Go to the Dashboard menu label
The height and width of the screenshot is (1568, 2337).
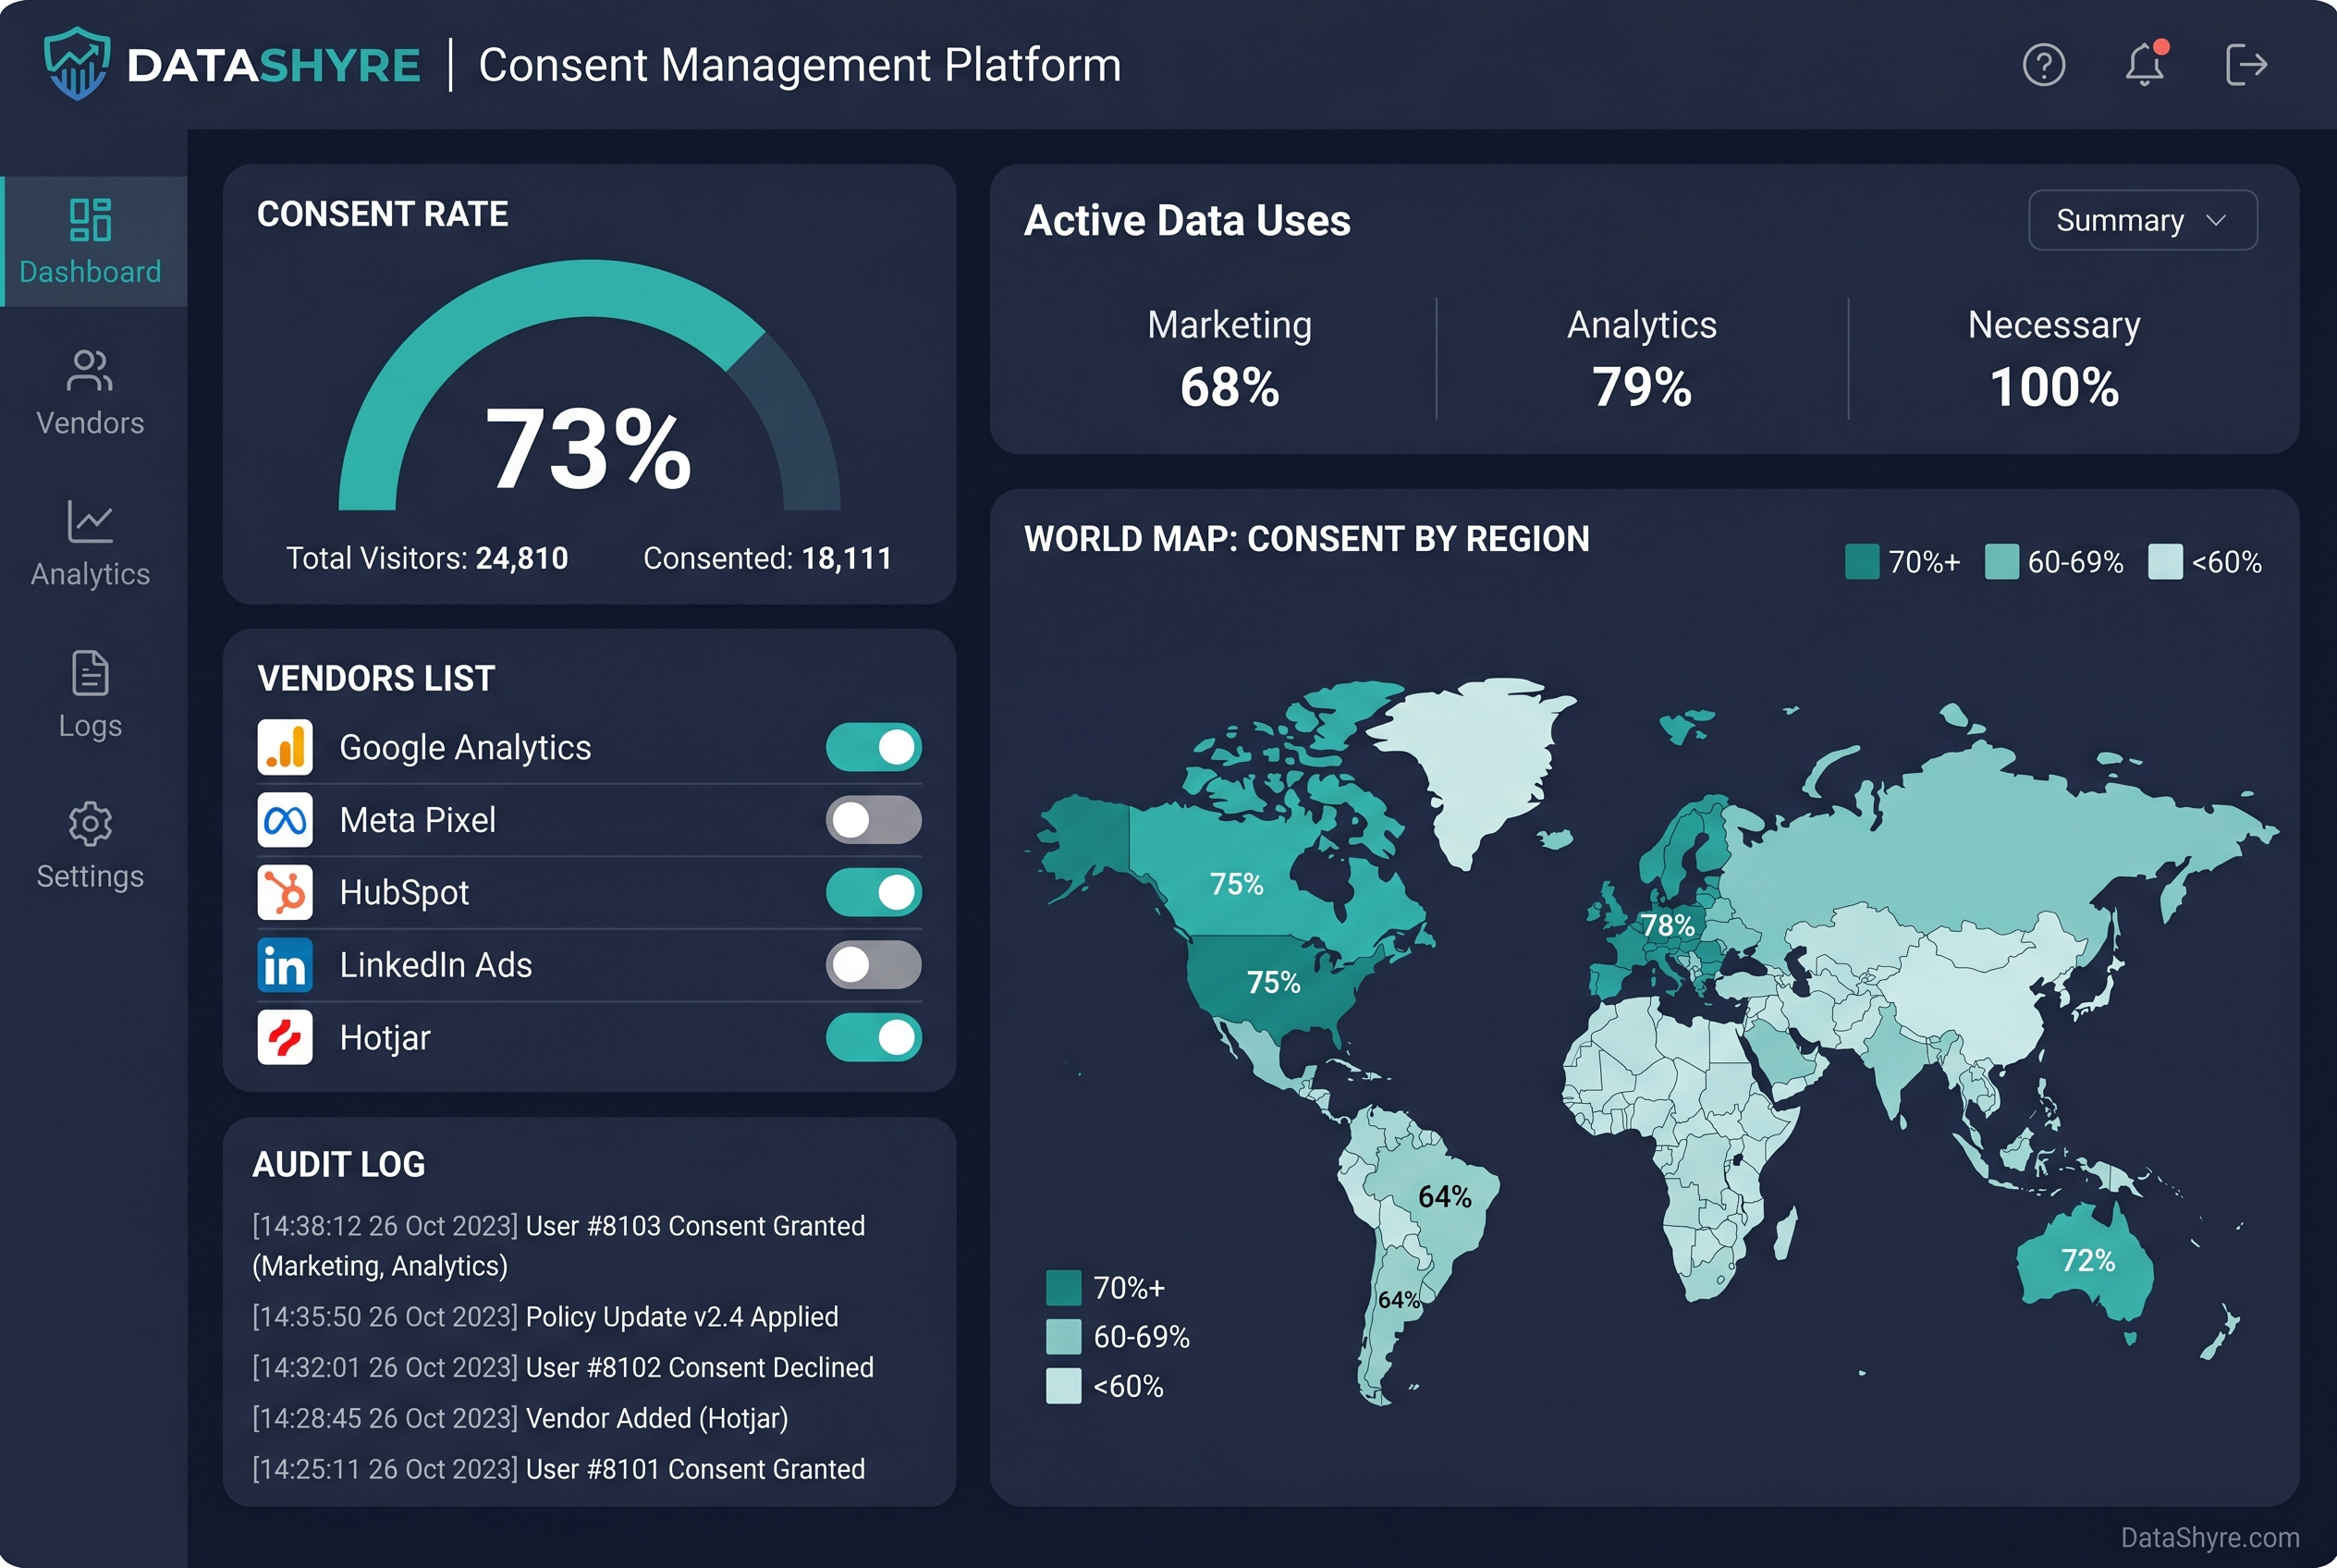coord(90,272)
